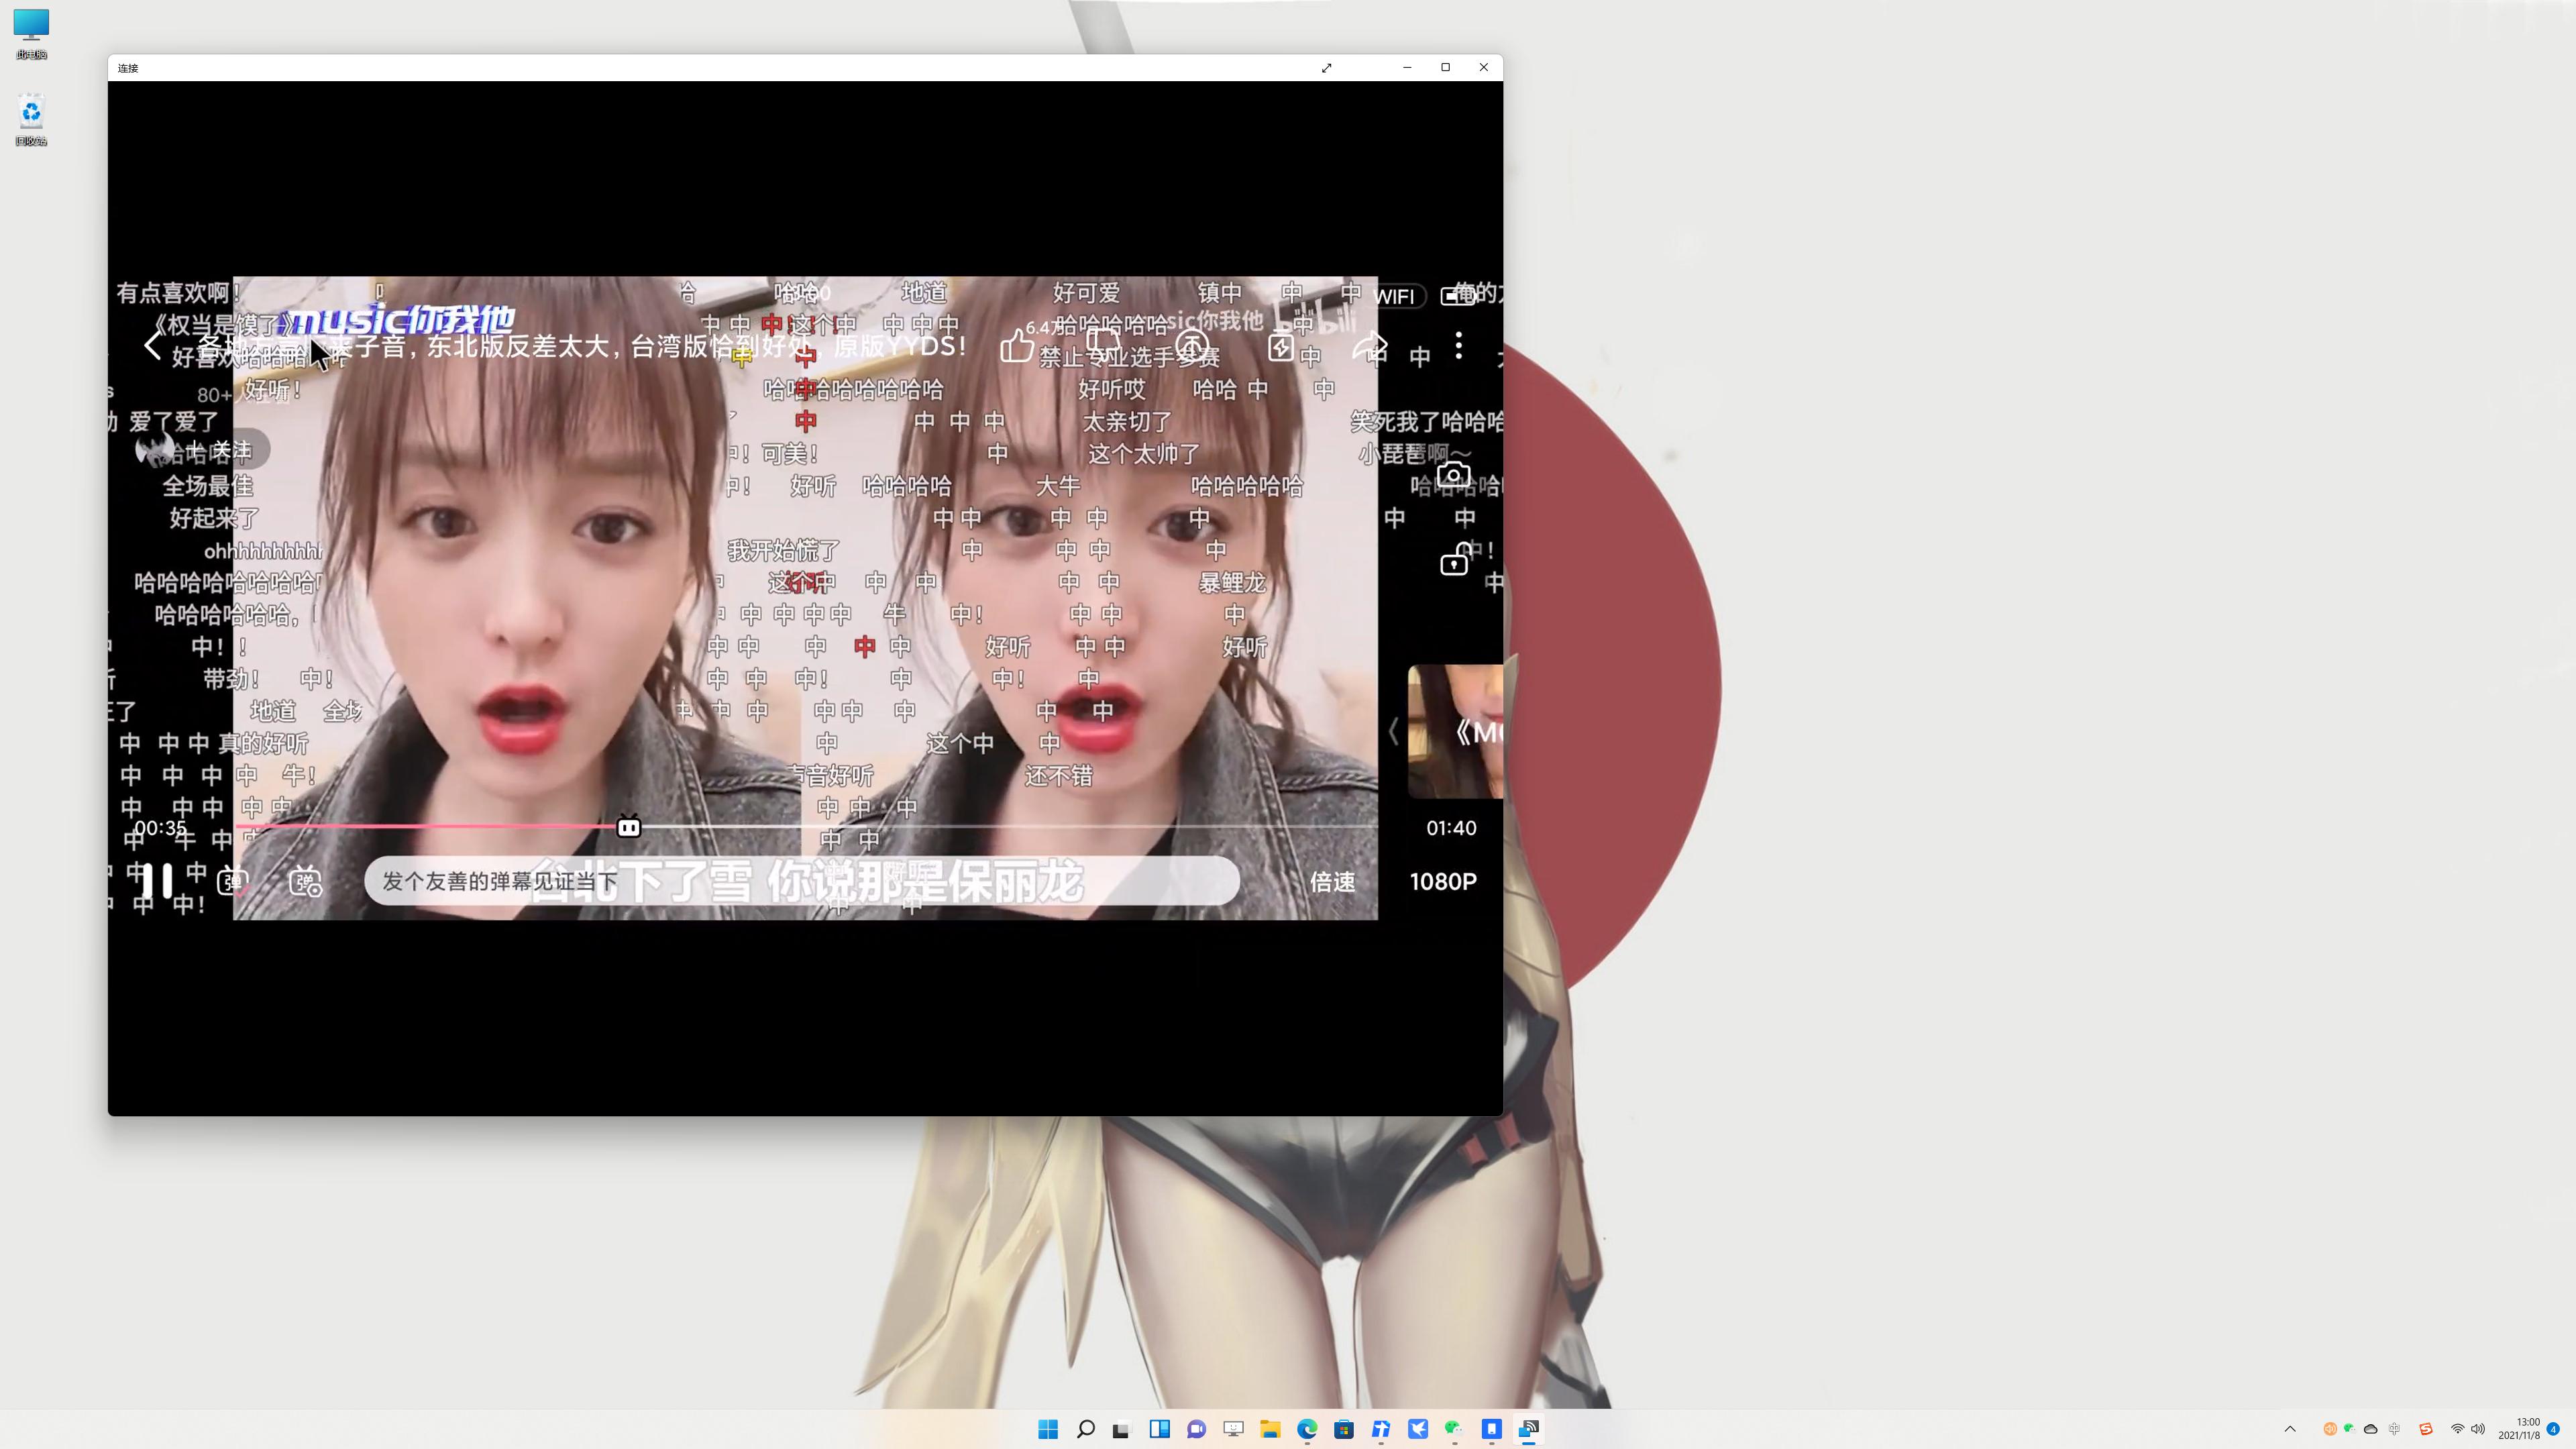
Task: Toggle the danmaku on/off switch
Action: pos(233,881)
